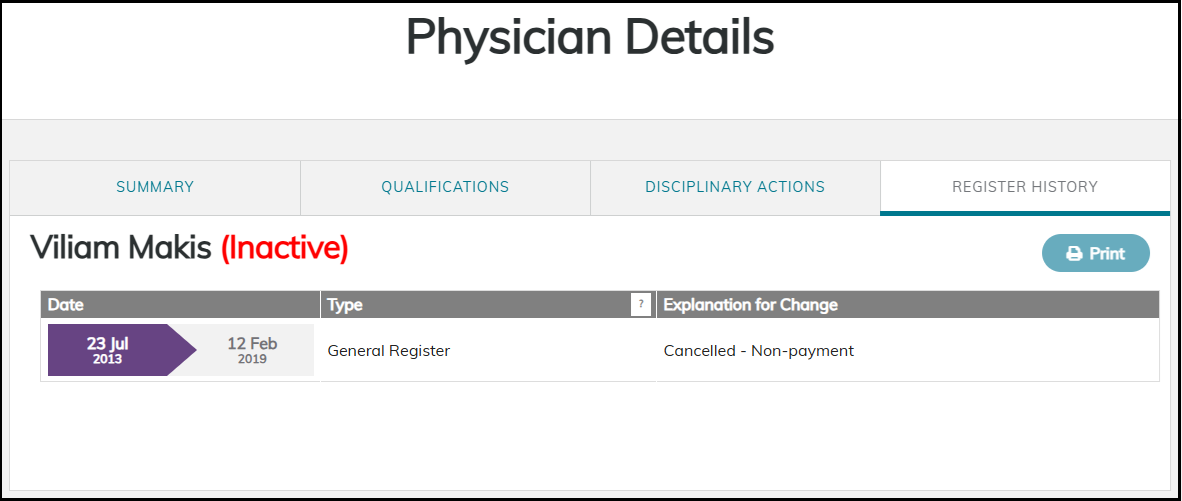
Task: Click the year 2013 under start date
Action: coord(108,360)
